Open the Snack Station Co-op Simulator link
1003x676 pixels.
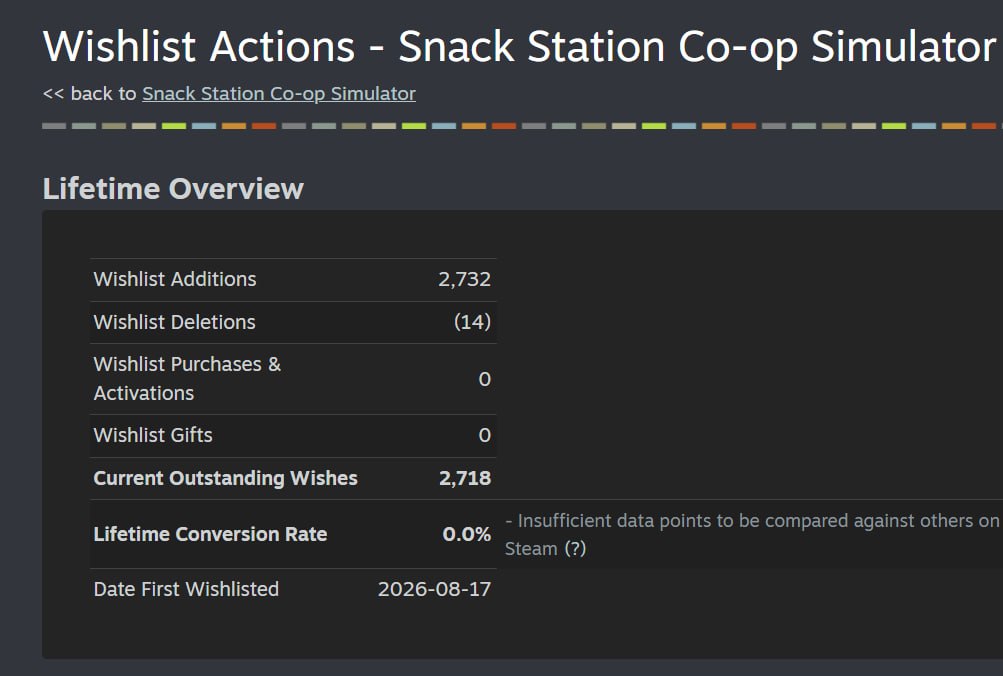(279, 94)
